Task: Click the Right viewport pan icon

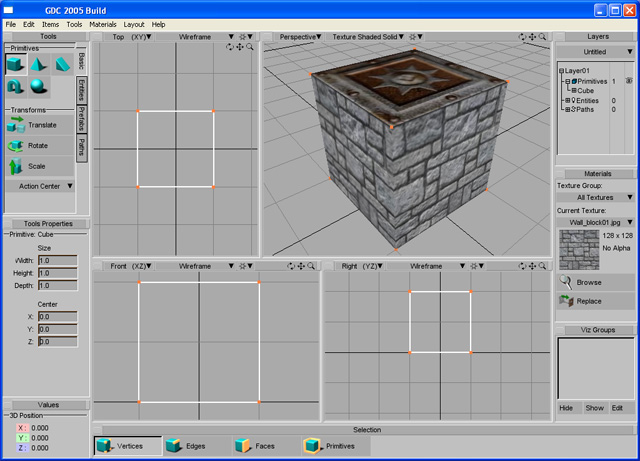Action: 532,266
